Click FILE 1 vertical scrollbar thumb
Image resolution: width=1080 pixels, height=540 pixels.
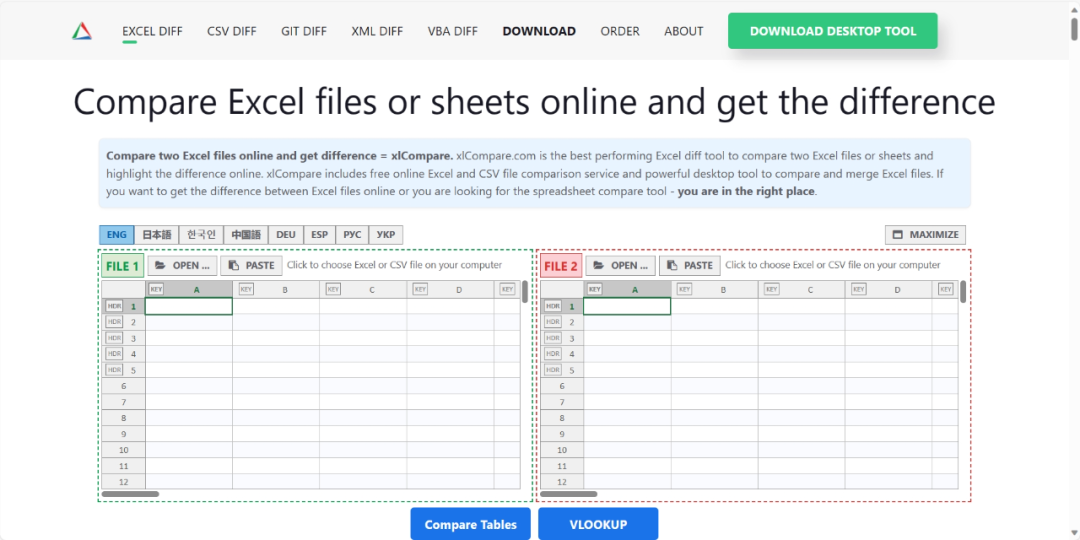pos(525,291)
